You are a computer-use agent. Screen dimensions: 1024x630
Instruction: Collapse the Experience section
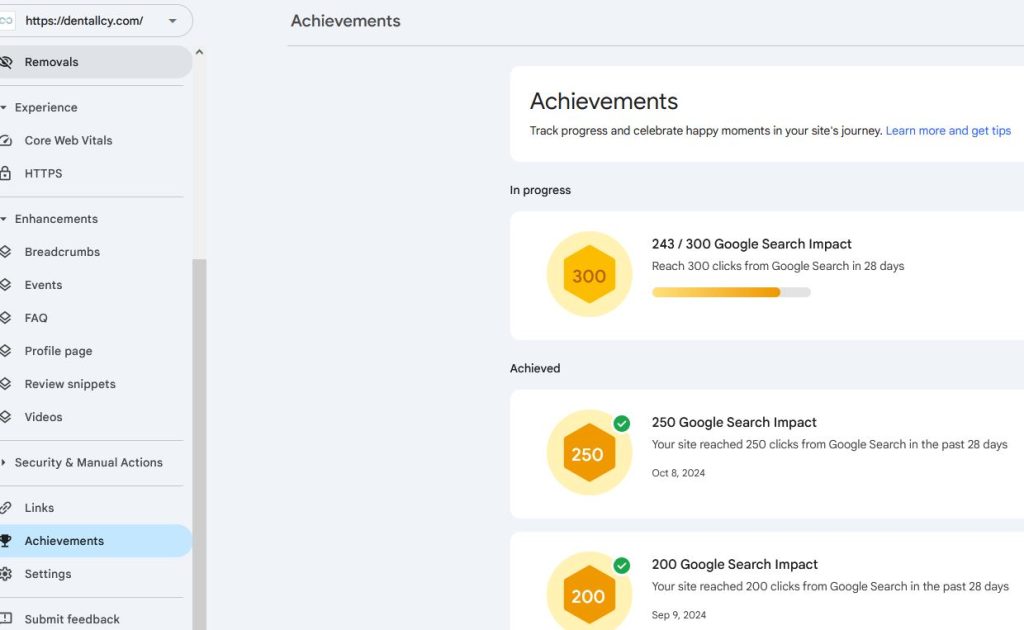click(x=4, y=107)
